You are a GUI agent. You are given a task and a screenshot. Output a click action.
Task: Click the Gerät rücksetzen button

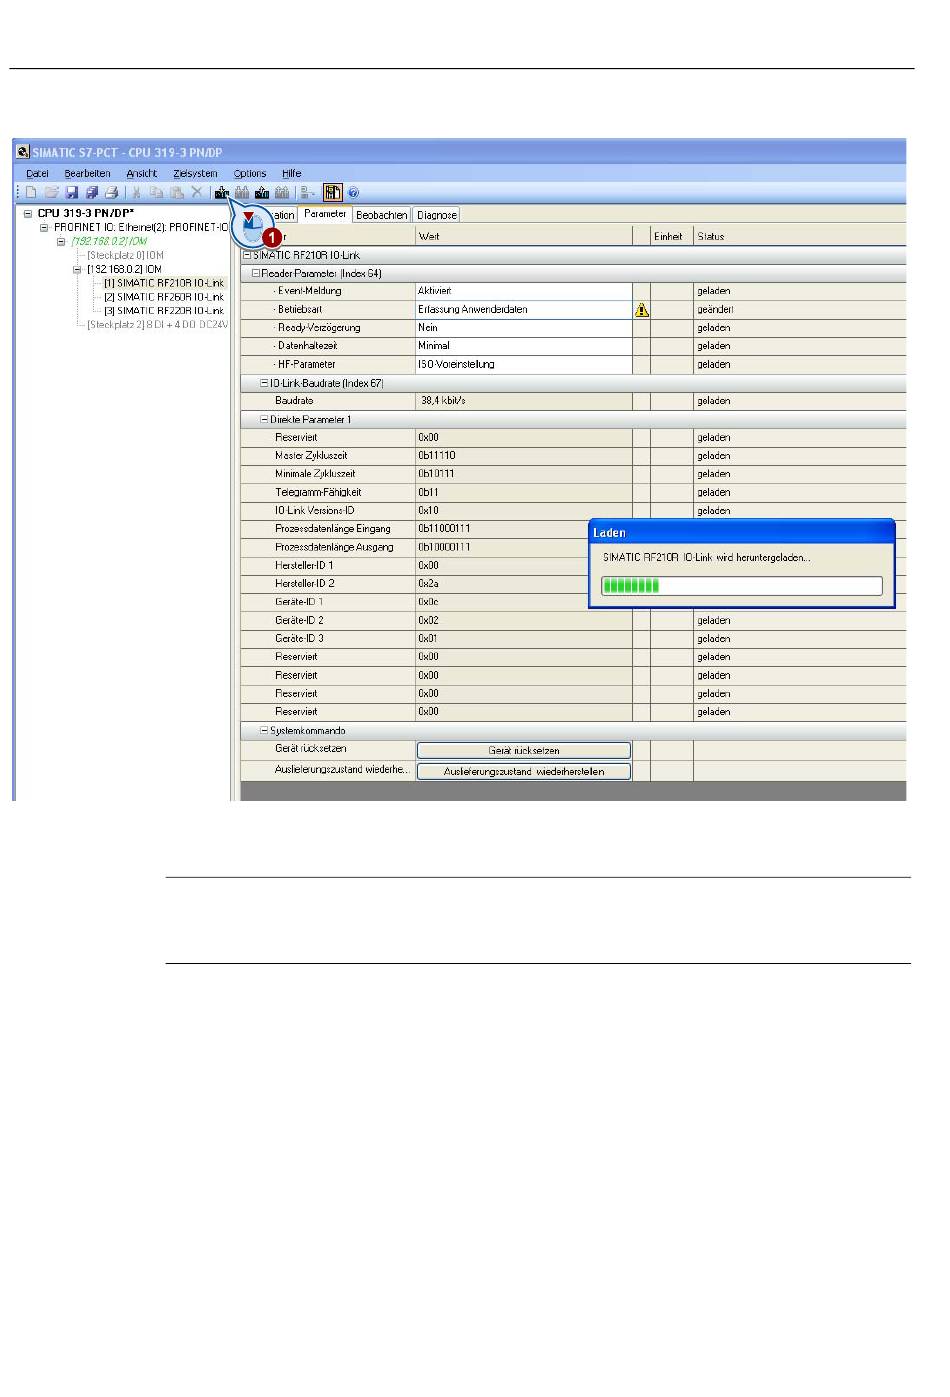[x=524, y=750]
